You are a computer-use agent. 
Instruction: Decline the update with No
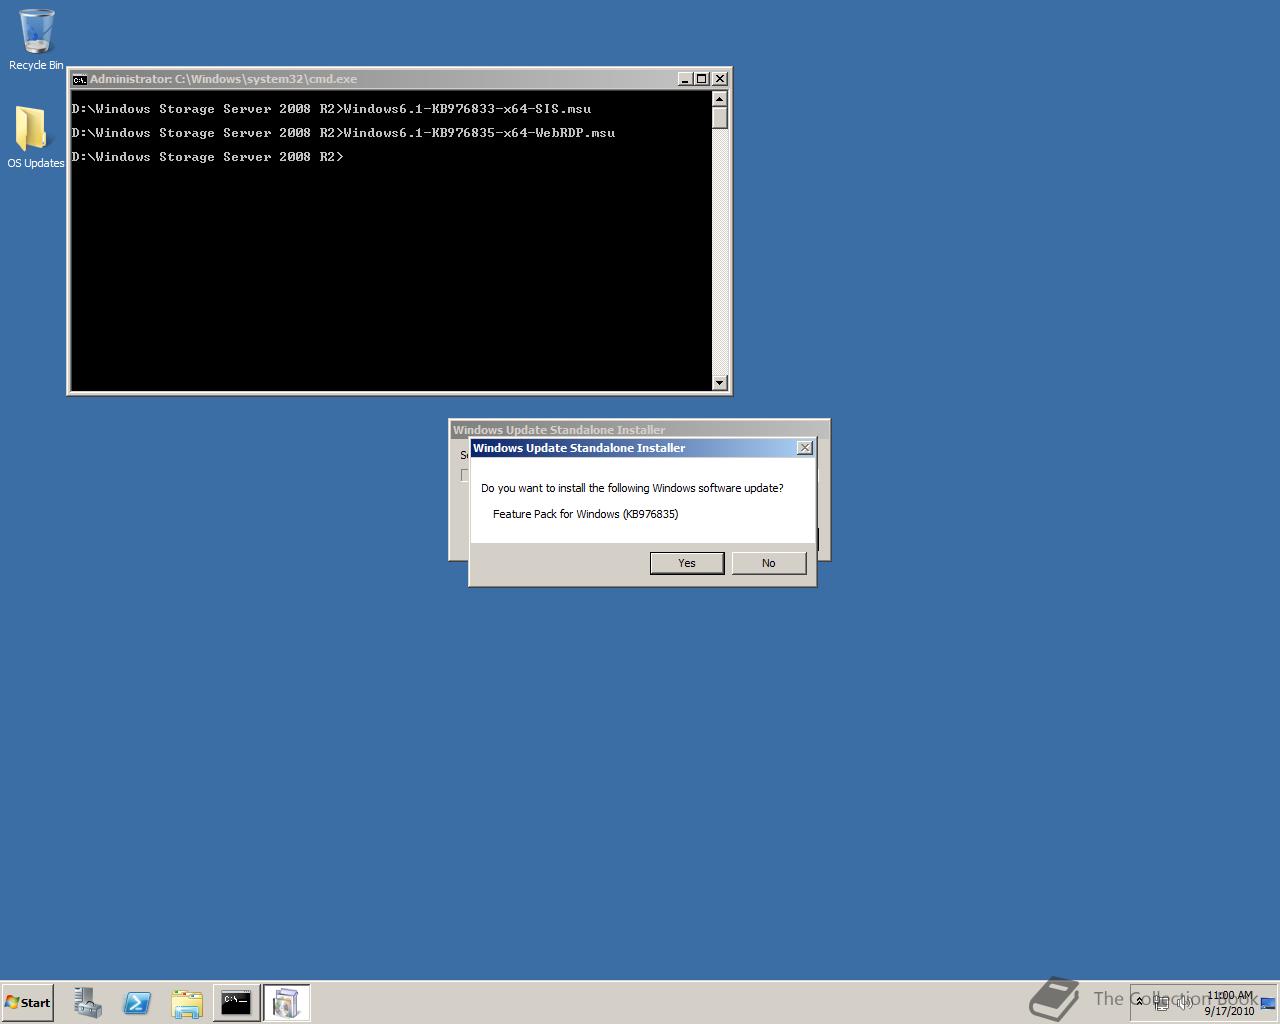point(768,563)
